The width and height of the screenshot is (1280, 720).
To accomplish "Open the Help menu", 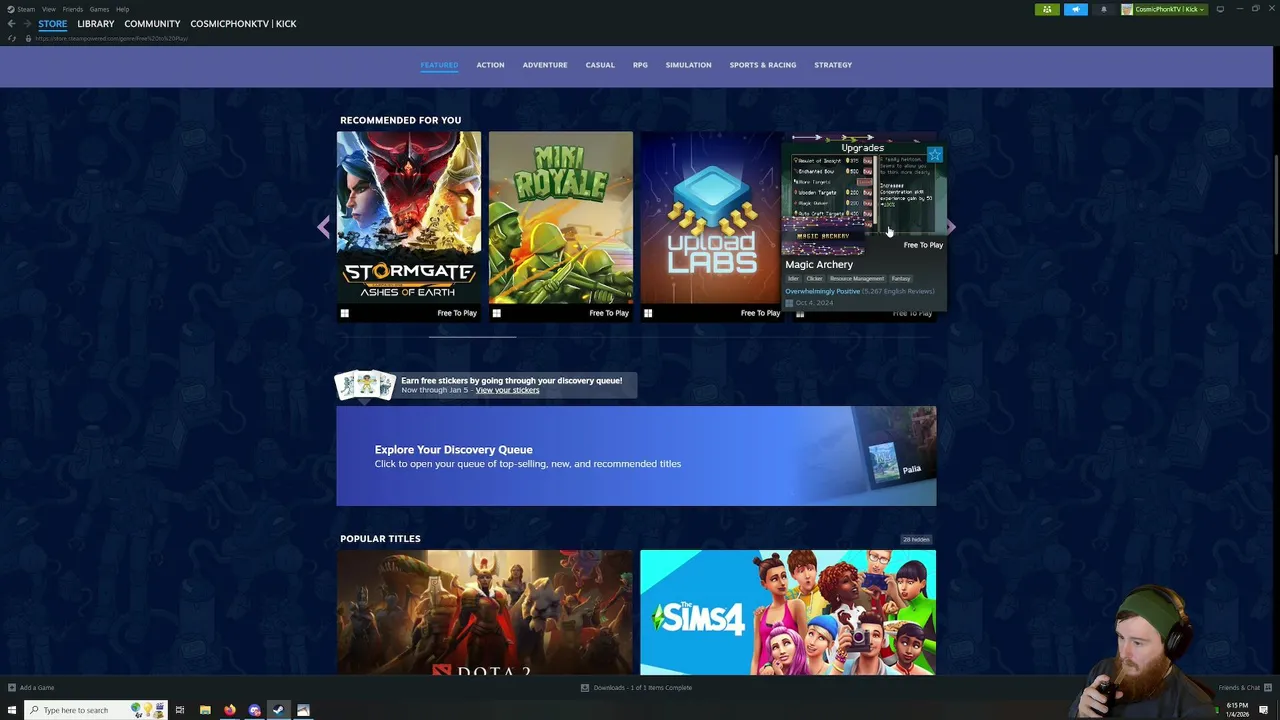I will pos(122,9).
